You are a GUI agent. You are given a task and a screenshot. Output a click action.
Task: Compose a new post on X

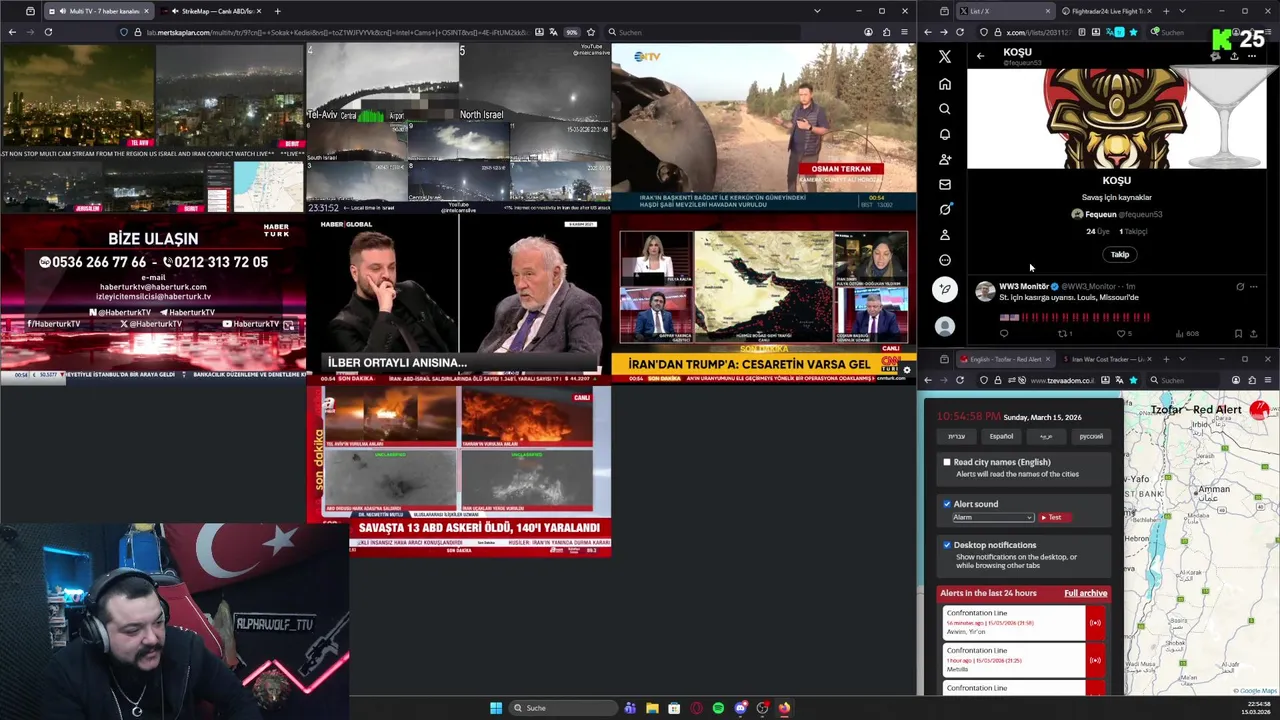[944, 289]
